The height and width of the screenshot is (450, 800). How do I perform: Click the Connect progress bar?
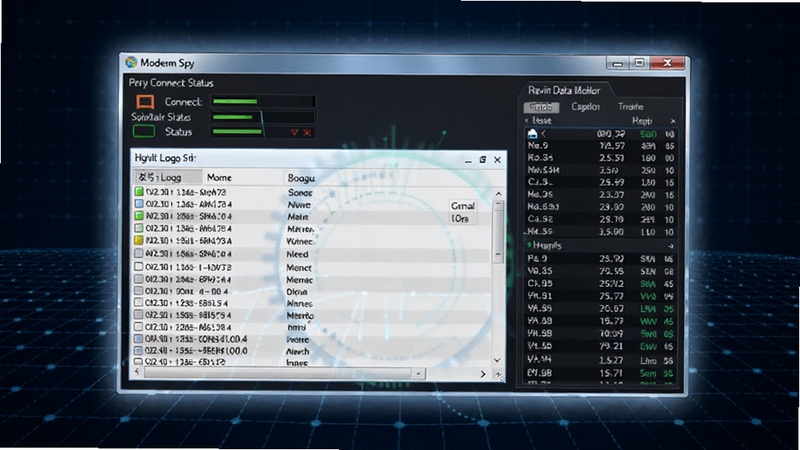263,102
